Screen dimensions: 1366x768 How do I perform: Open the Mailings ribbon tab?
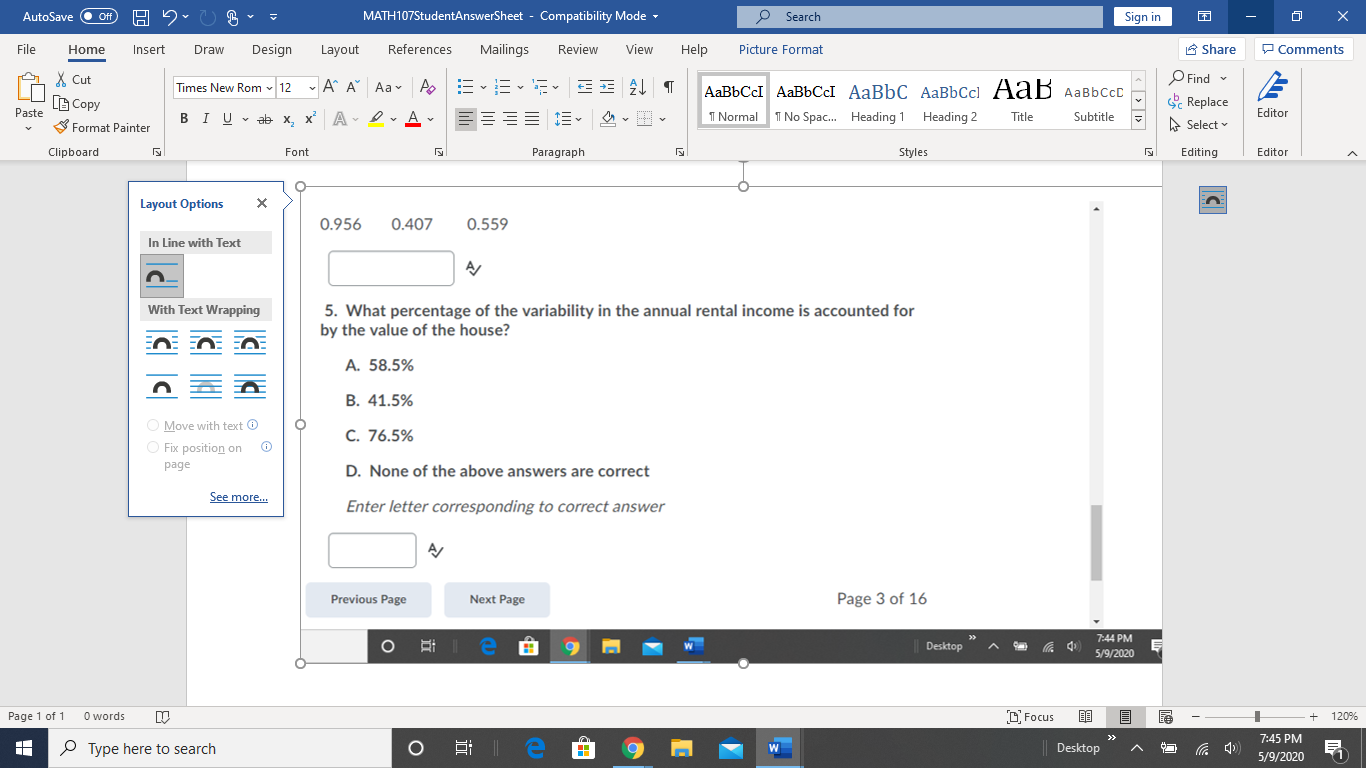pyautogui.click(x=504, y=49)
